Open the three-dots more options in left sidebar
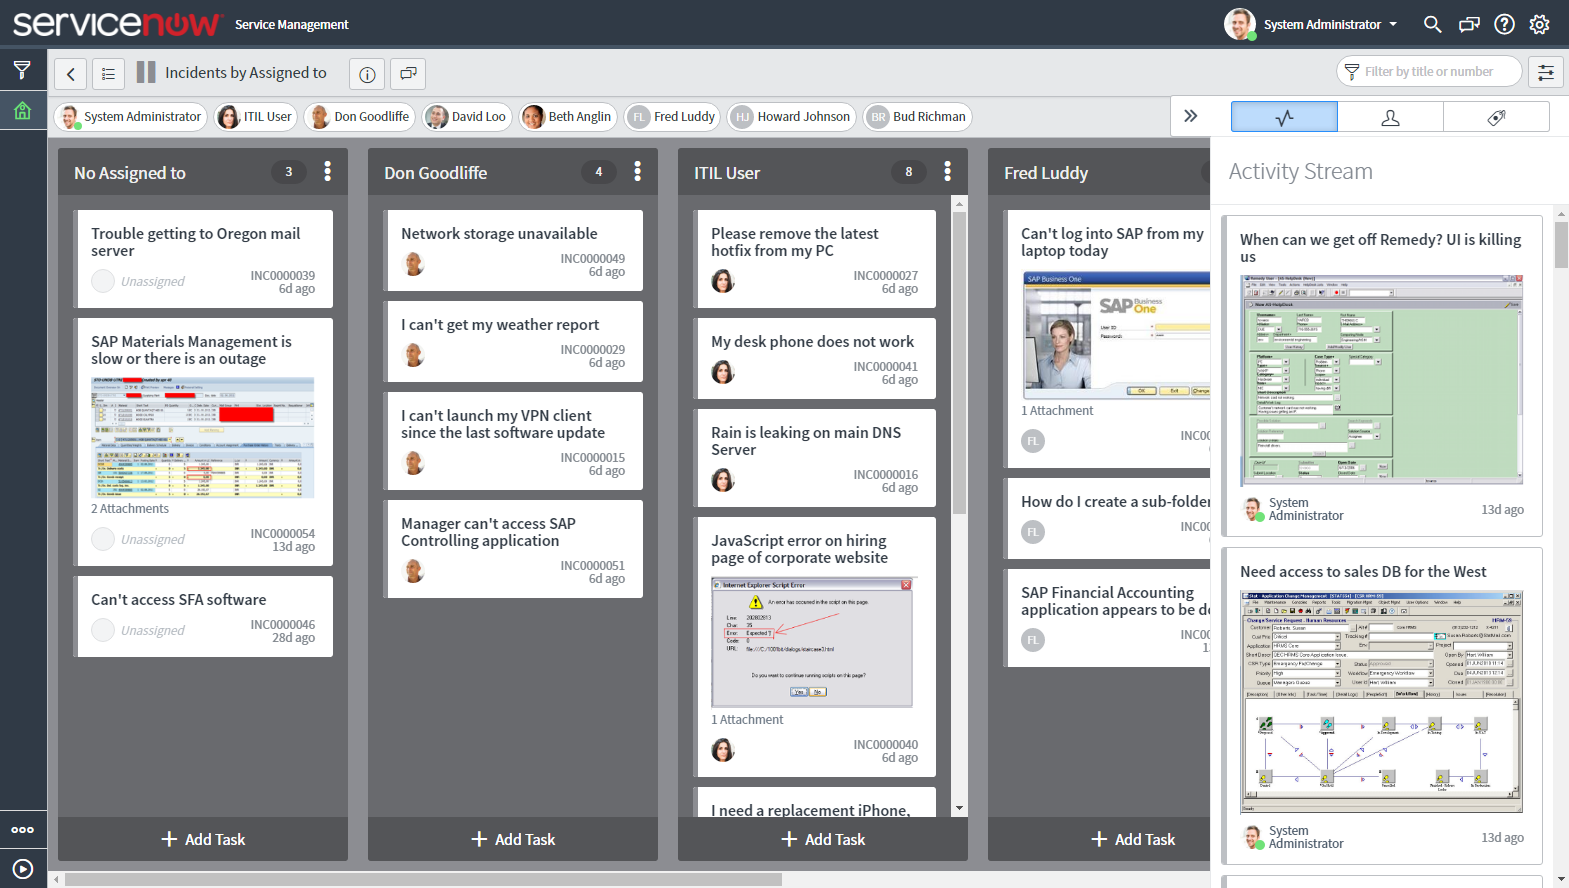The width and height of the screenshot is (1569, 888). 22,830
